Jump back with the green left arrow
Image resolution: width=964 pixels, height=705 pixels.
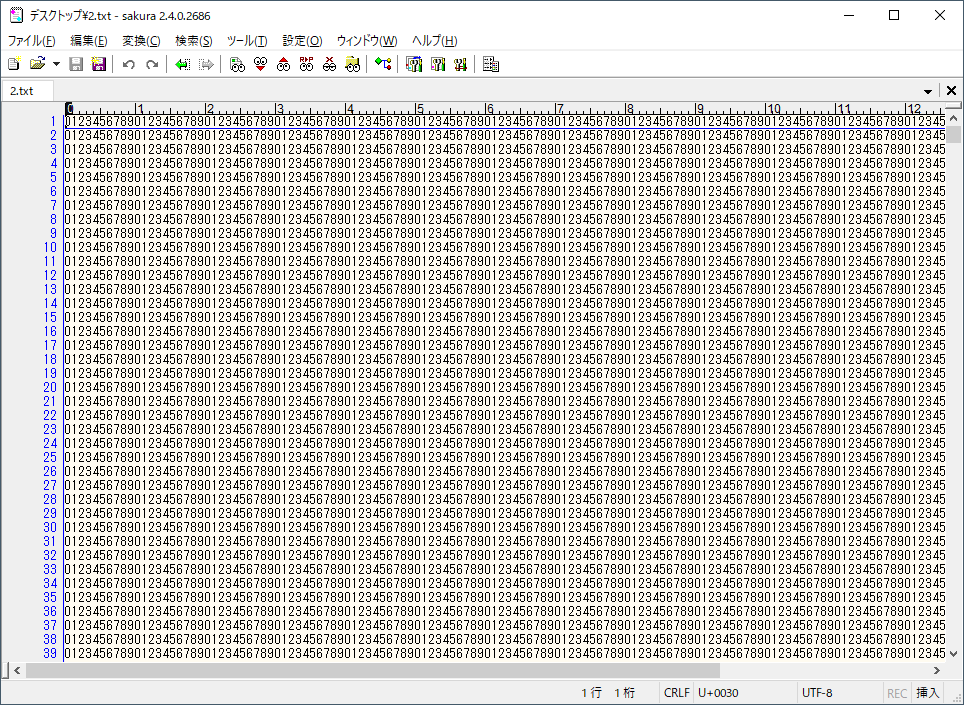coord(183,64)
